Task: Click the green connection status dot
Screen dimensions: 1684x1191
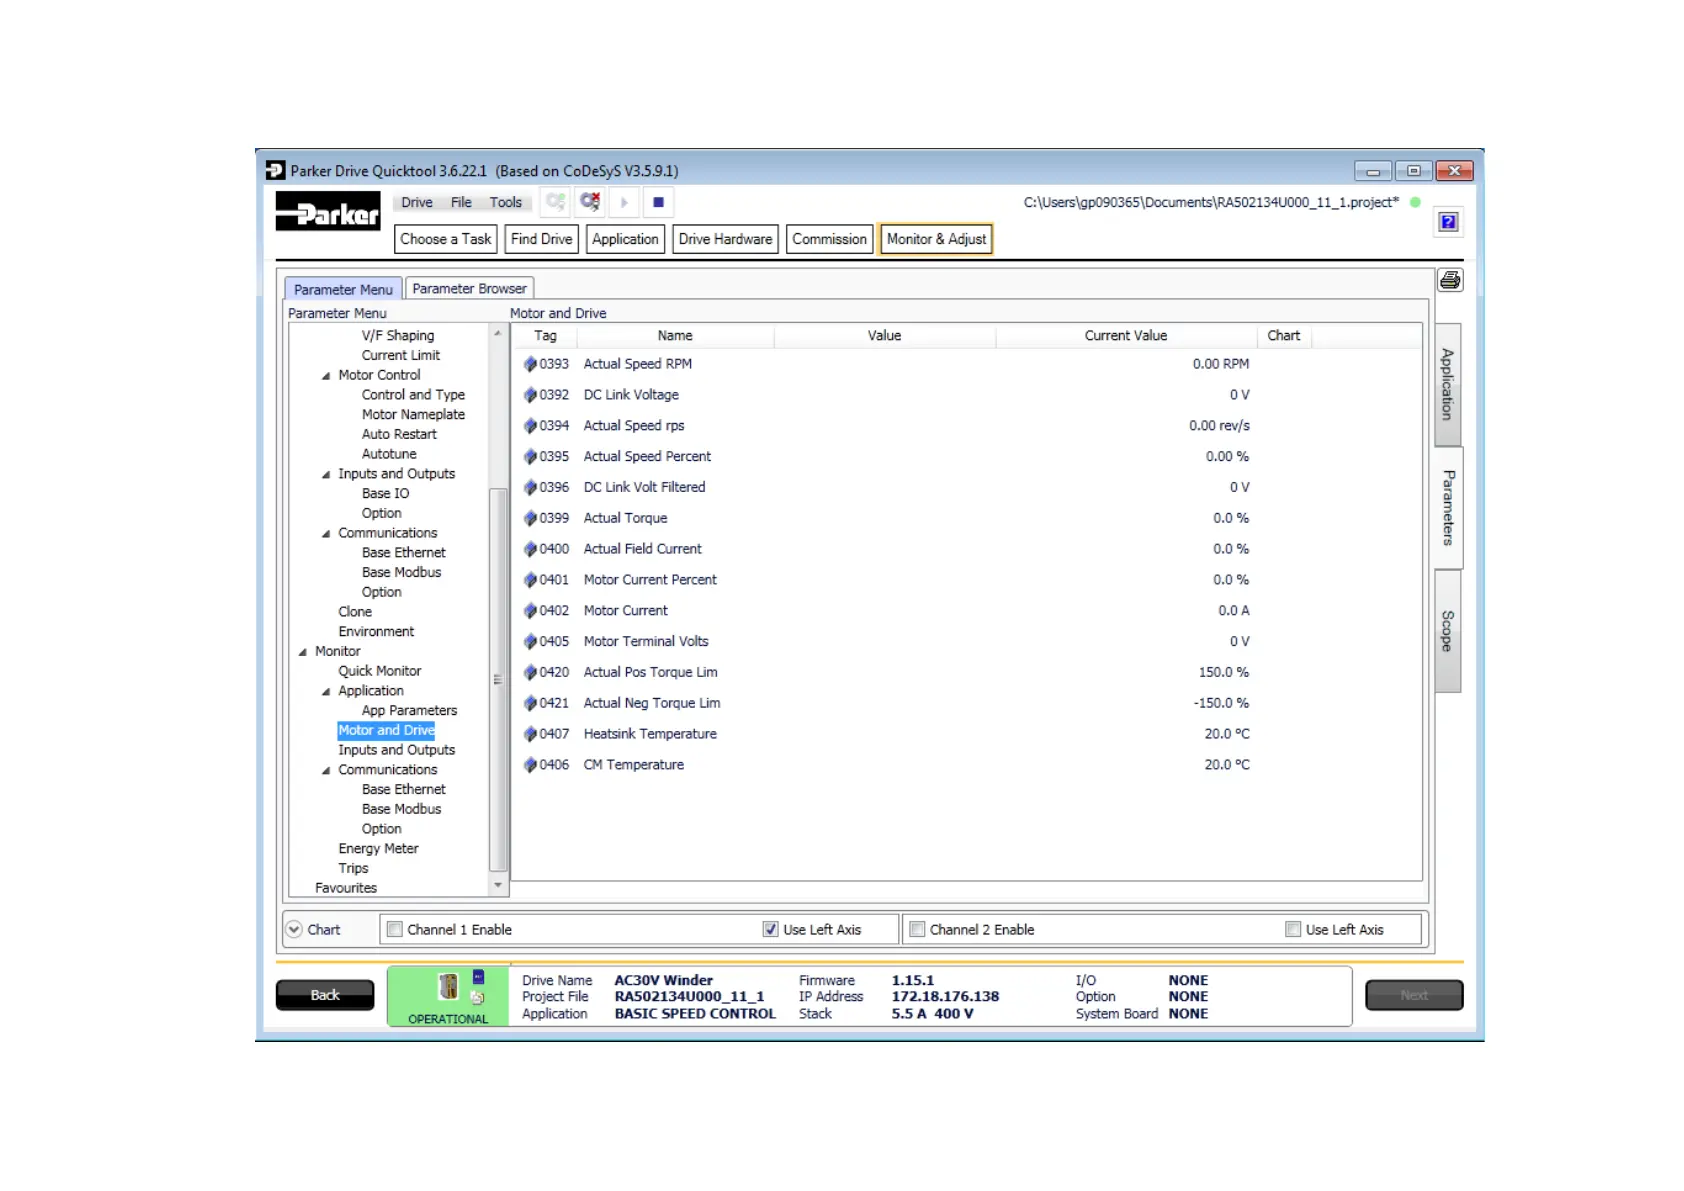Action: [1415, 202]
